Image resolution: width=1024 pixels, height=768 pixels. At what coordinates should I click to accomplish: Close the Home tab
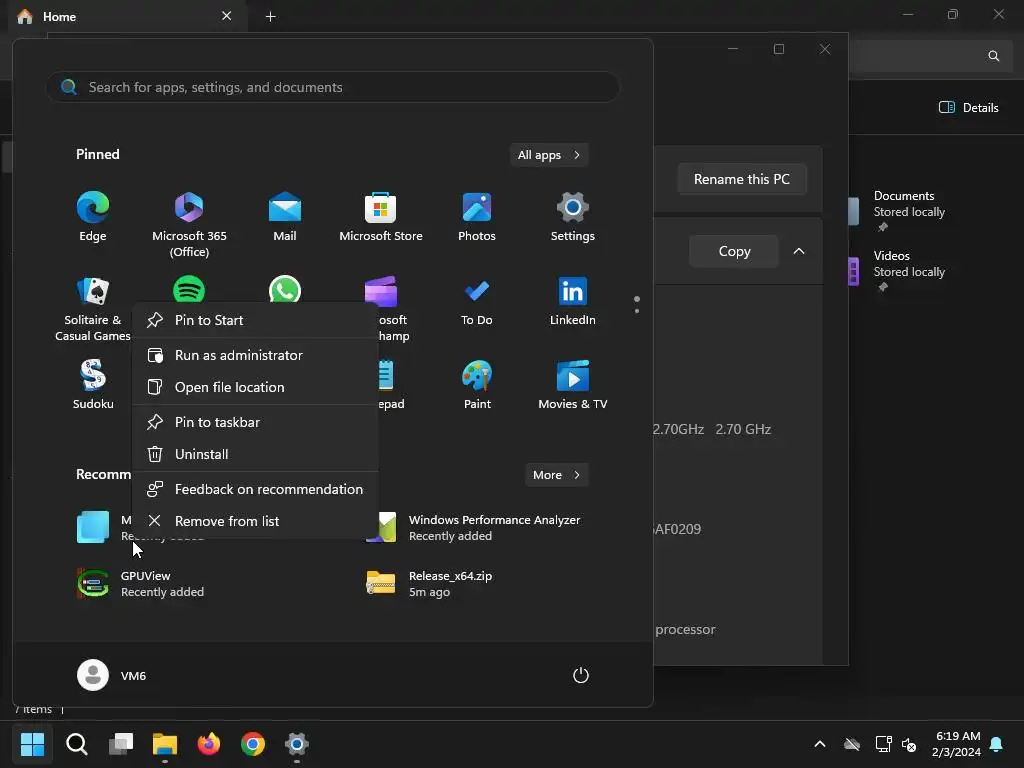[x=227, y=16]
